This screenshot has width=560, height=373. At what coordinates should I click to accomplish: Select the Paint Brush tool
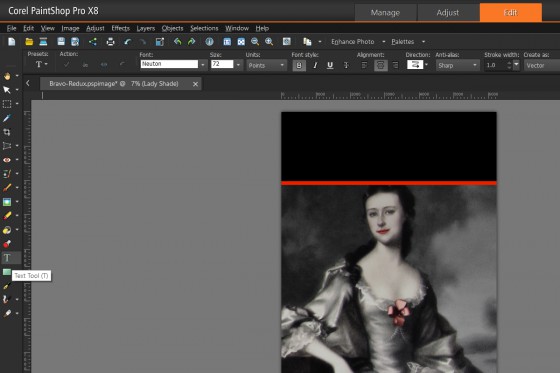pos(7,188)
